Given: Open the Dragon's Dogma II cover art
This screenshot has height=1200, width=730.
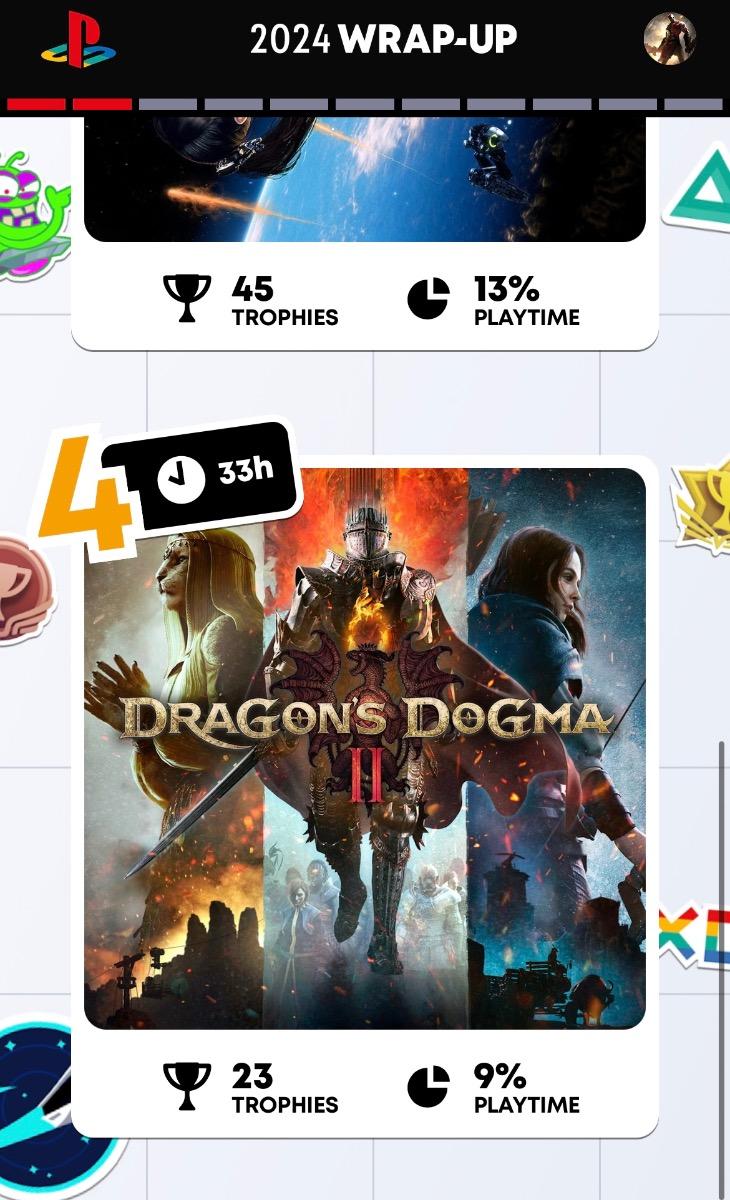Looking at the screenshot, I should click(365, 748).
